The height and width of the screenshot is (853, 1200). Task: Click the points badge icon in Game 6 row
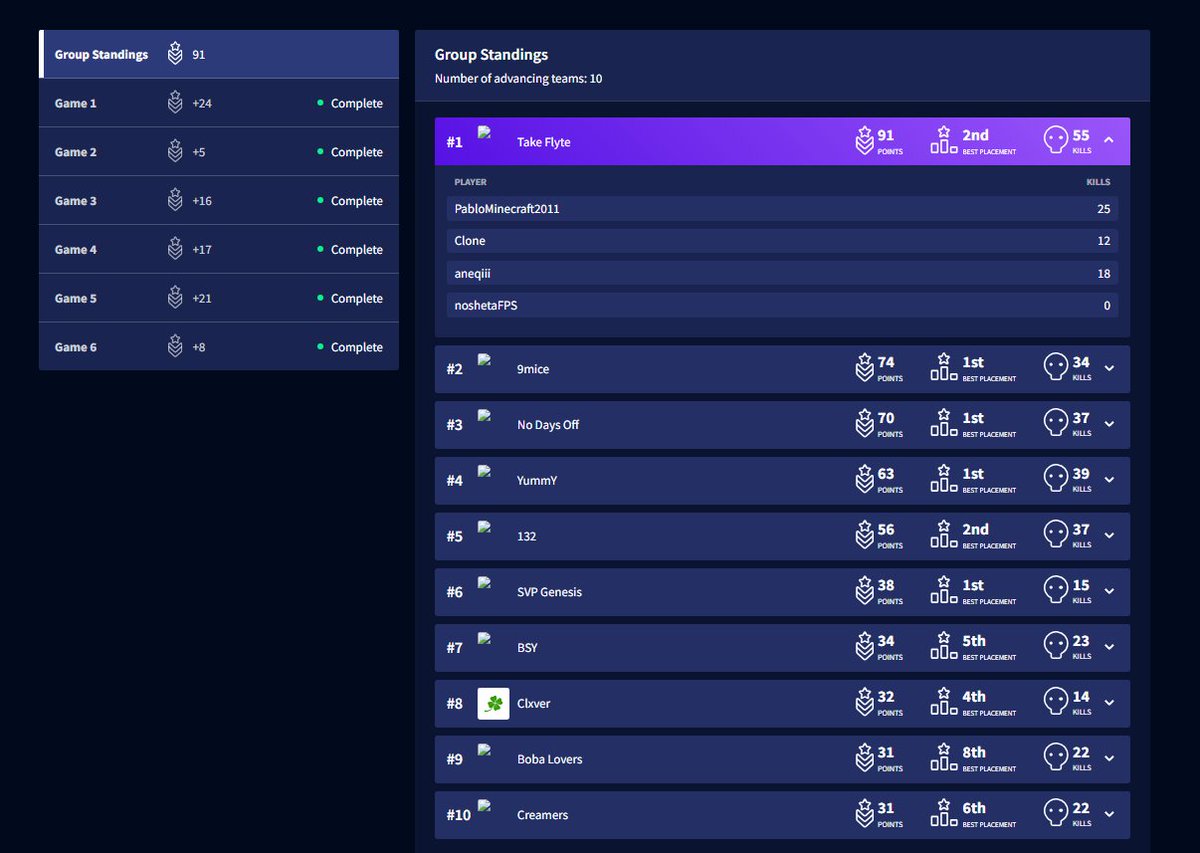click(x=175, y=347)
